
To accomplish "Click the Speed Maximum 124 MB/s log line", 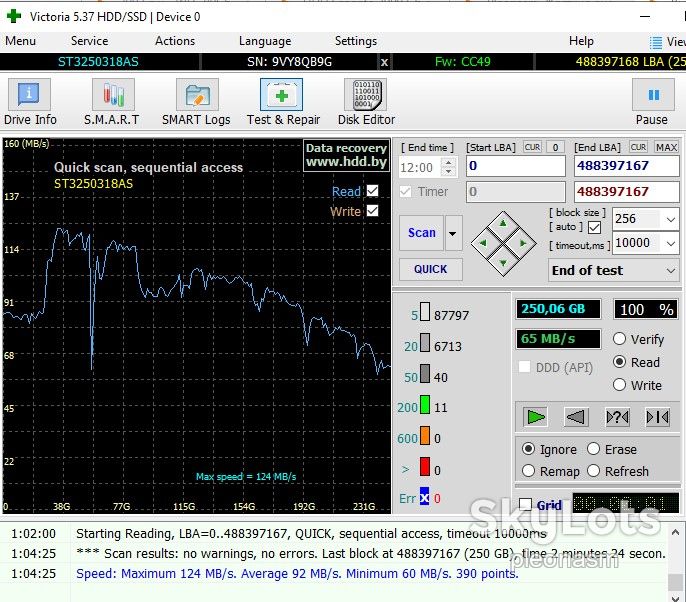I will [x=297, y=574].
